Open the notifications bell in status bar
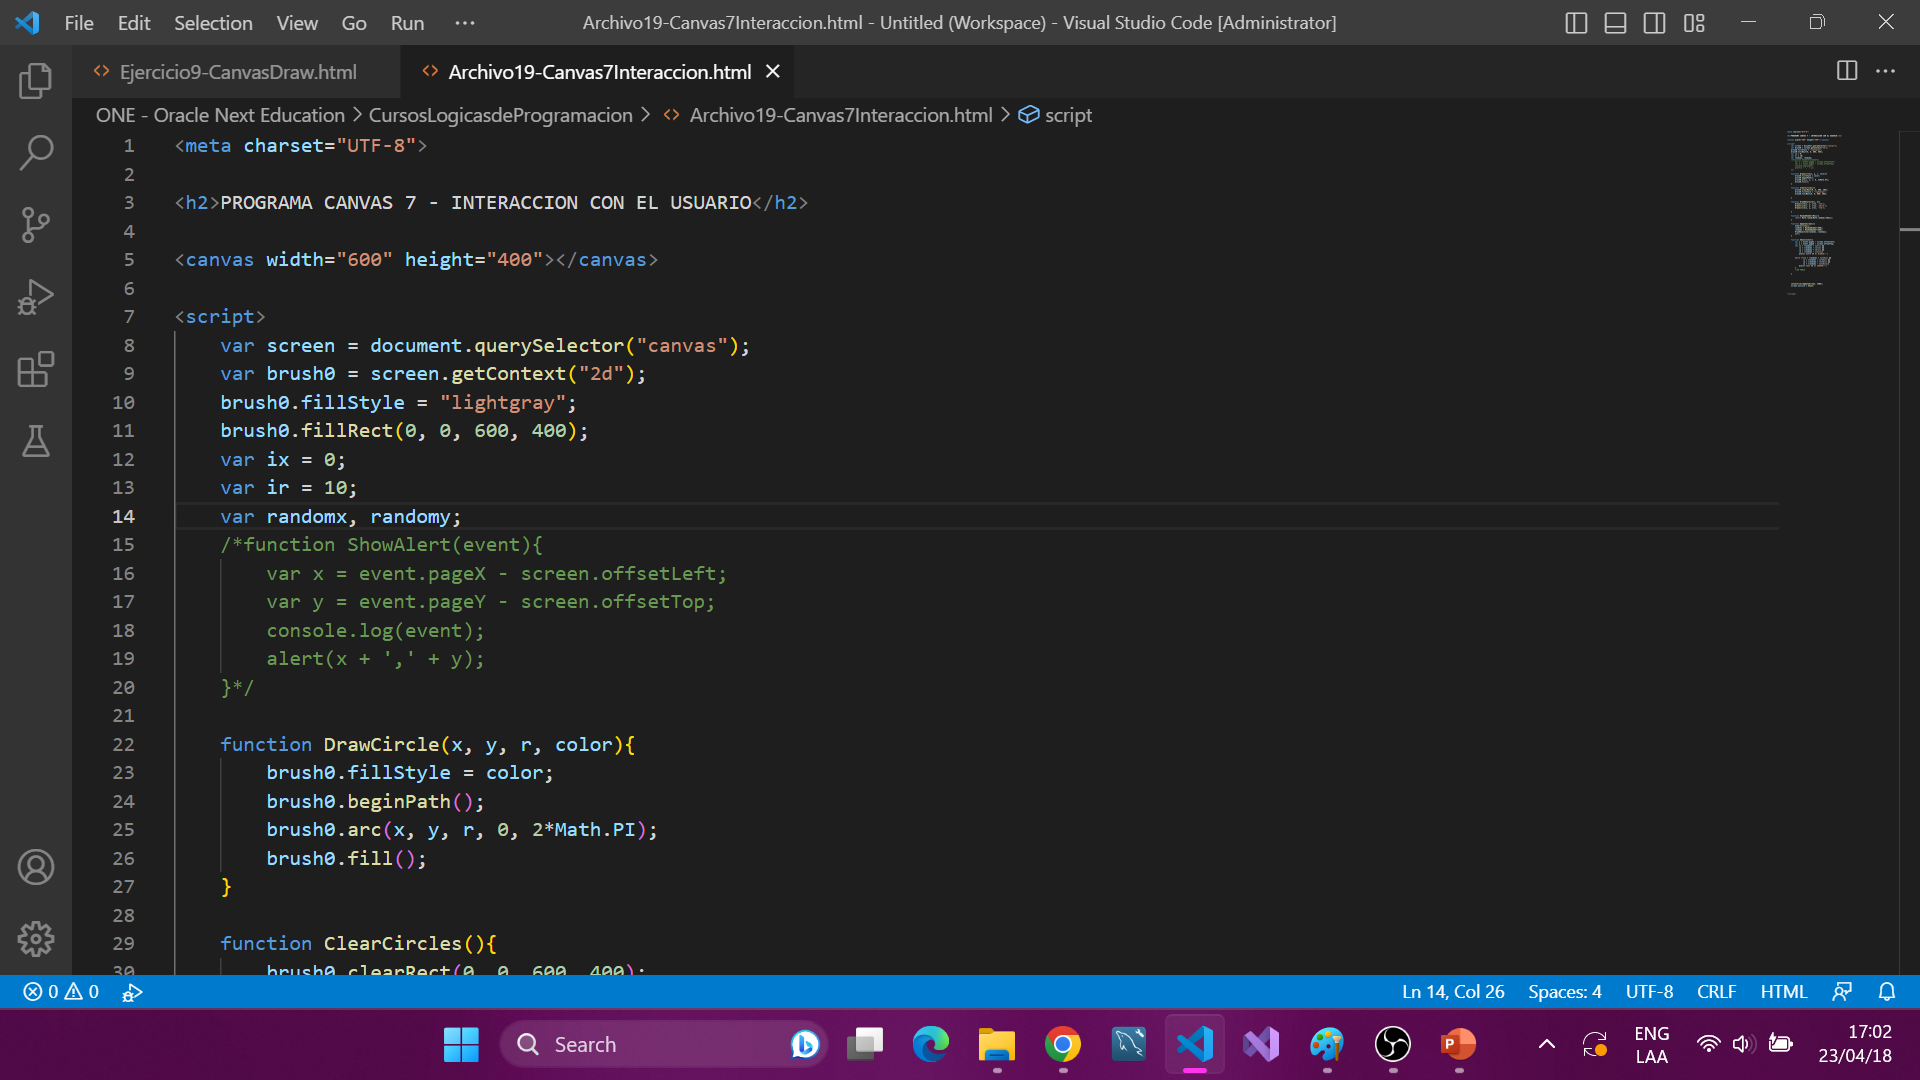 click(1887, 992)
